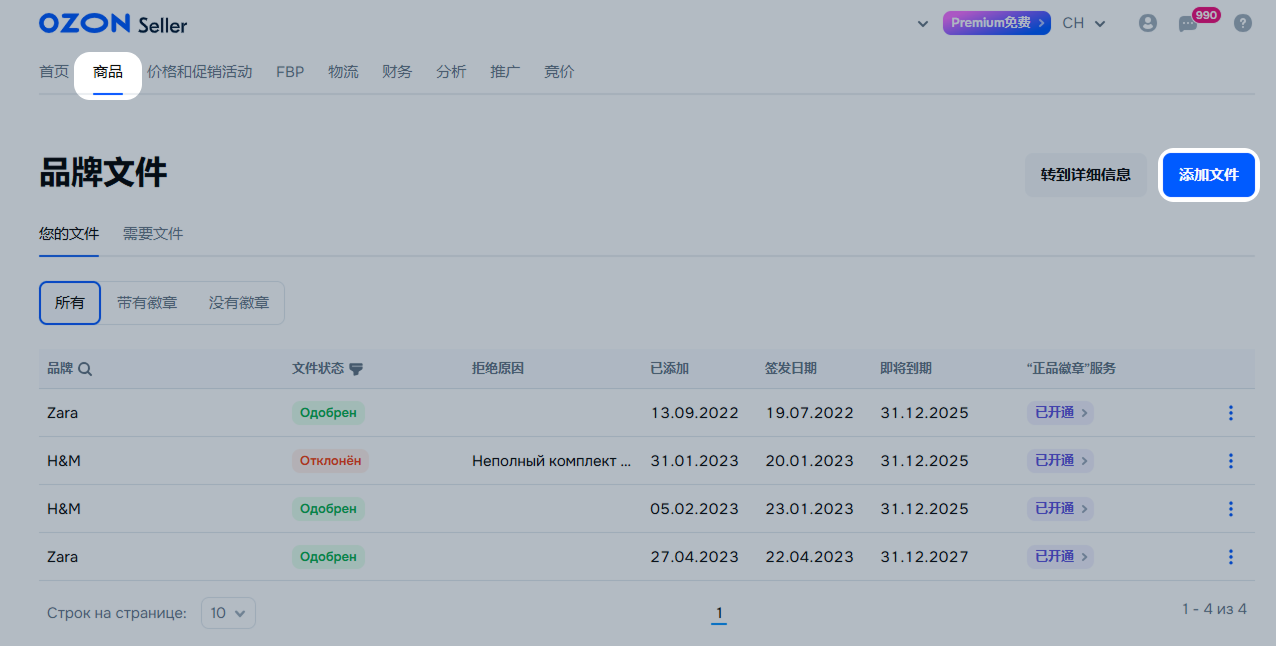The height and width of the screenshot is (646, 1276).
Task: Click Одобрен status in Zara 27.04.2023 row
Action: (x=328, y=557)
